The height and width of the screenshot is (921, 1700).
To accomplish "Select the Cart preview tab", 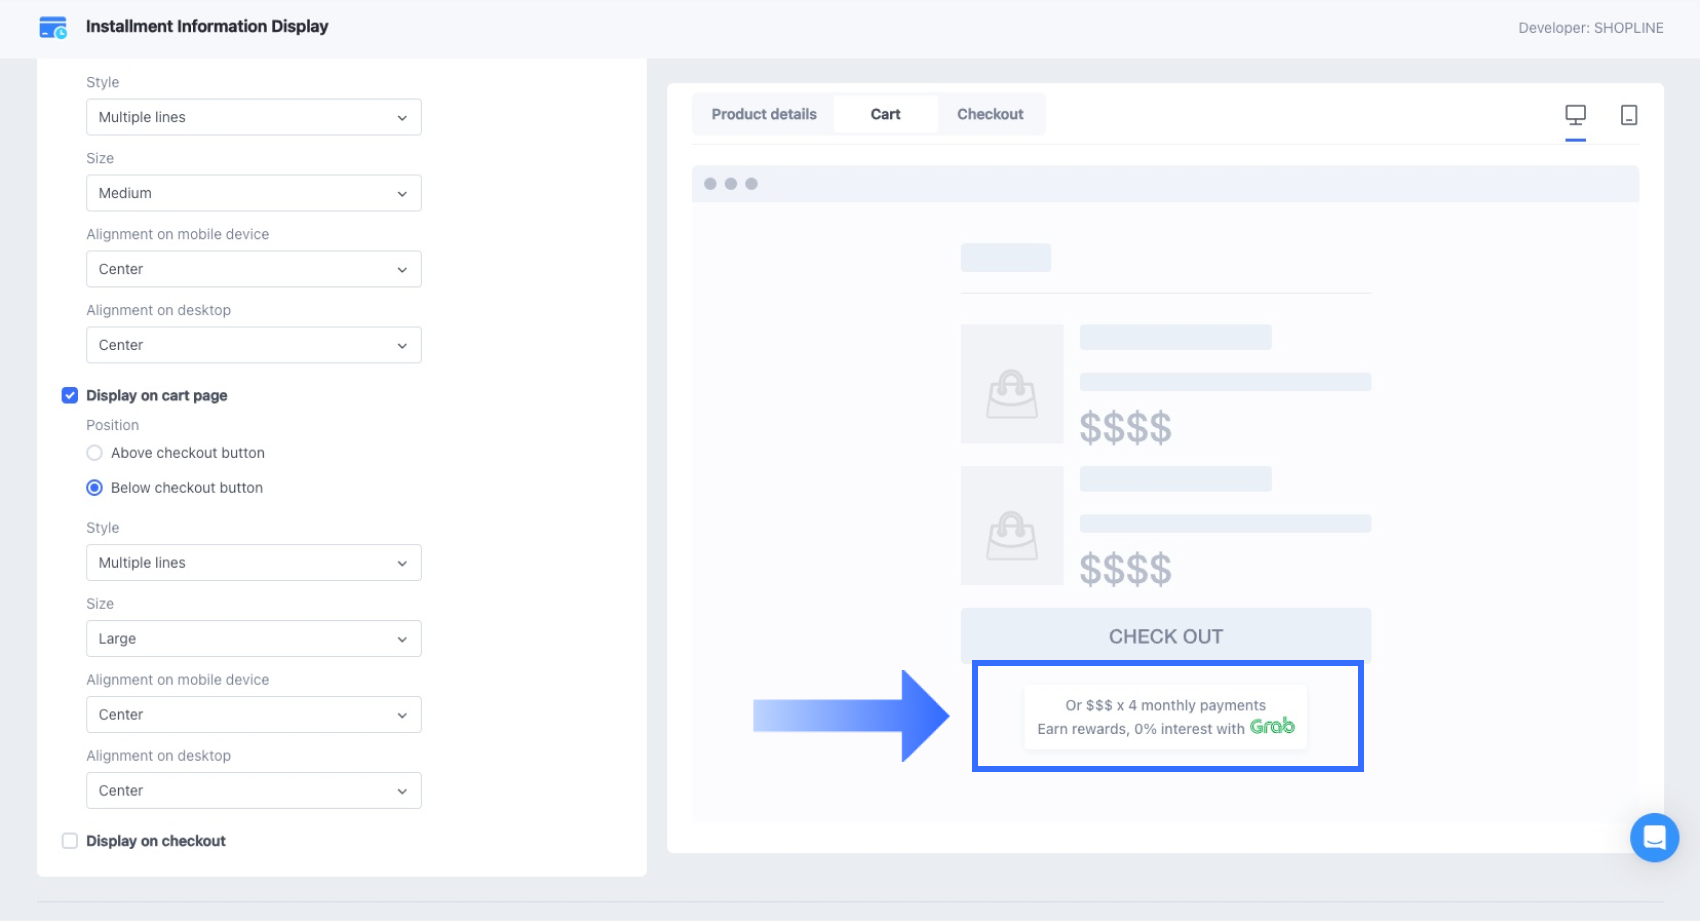I will 885,114.
